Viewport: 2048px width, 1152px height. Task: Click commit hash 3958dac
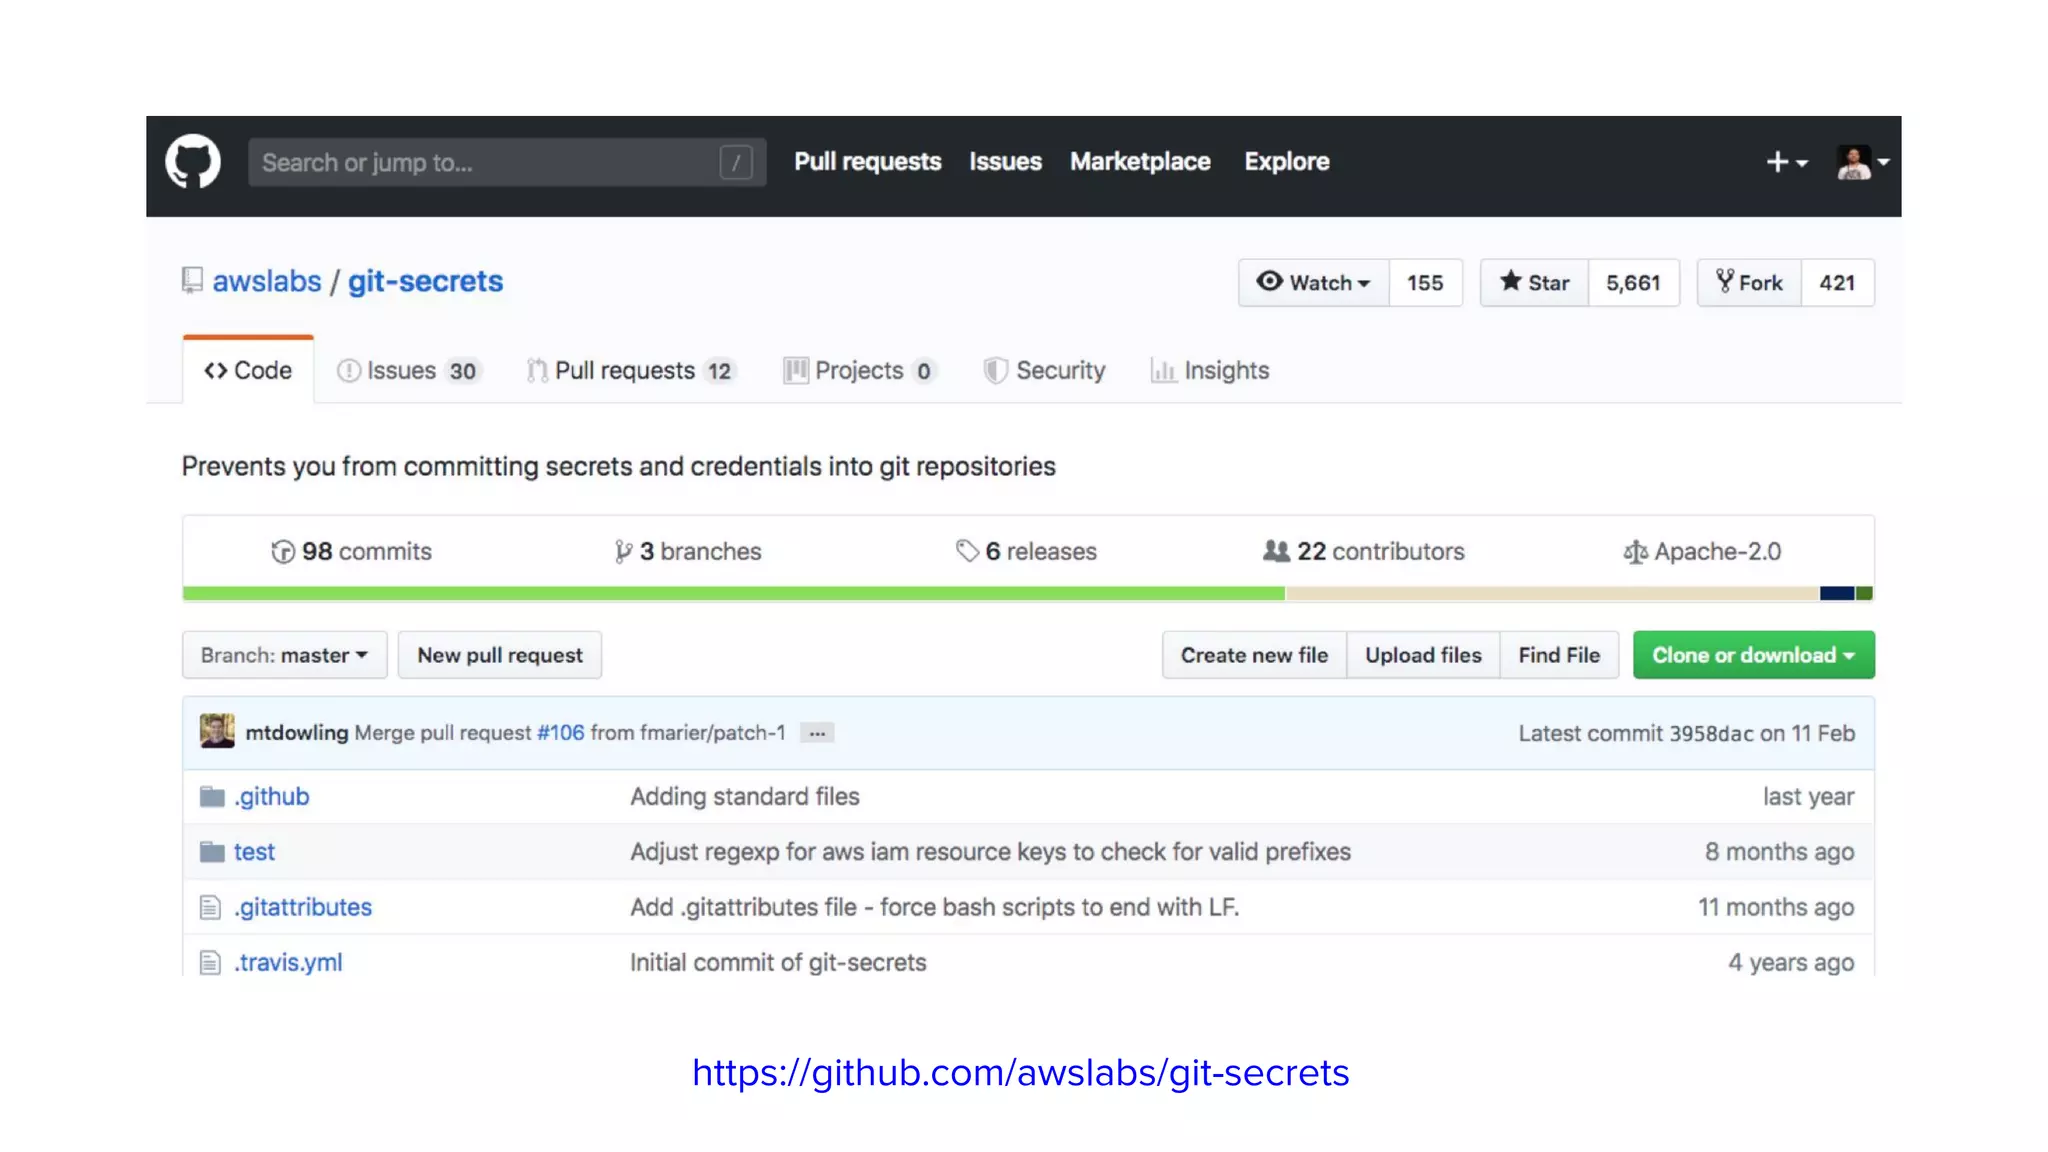coord(1711,733)
